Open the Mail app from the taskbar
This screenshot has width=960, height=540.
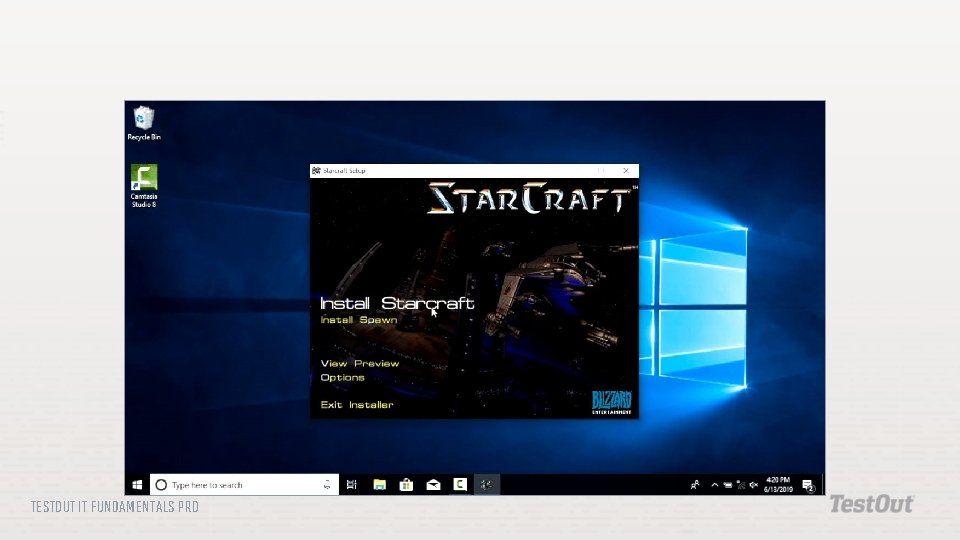[433, 485]
